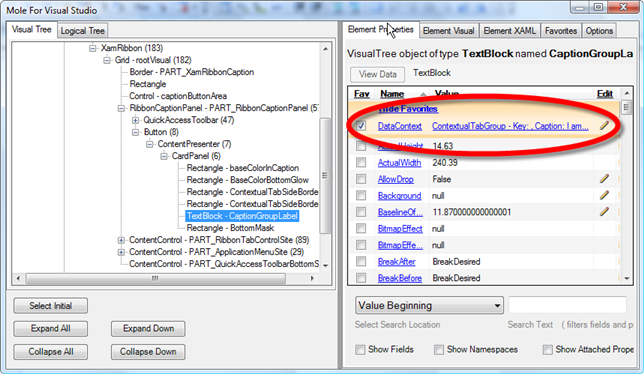This screenshot has width=644, height=374.
Task: Select Border - PART_XamRibbonCaption tree item
Action: click(191, 72)
